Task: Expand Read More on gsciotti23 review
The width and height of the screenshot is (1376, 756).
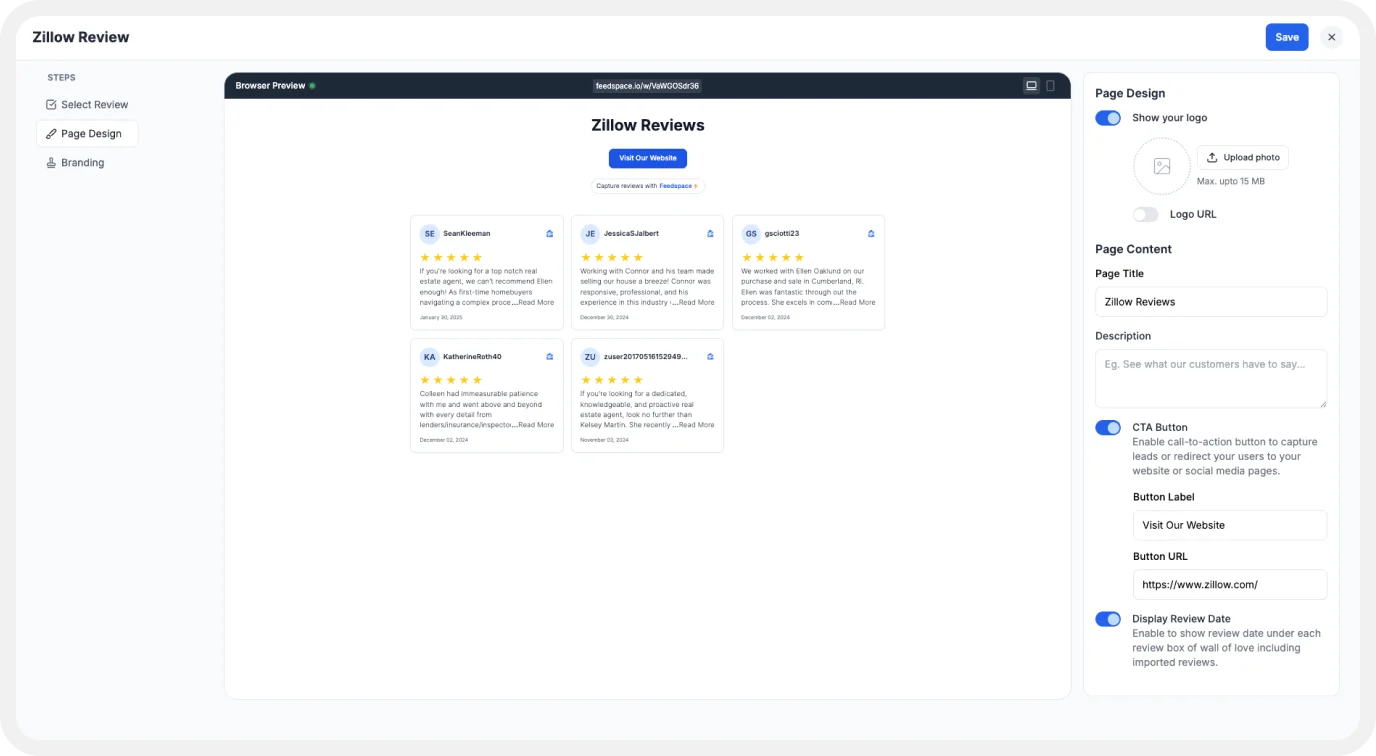Action: tap(857, 302)
